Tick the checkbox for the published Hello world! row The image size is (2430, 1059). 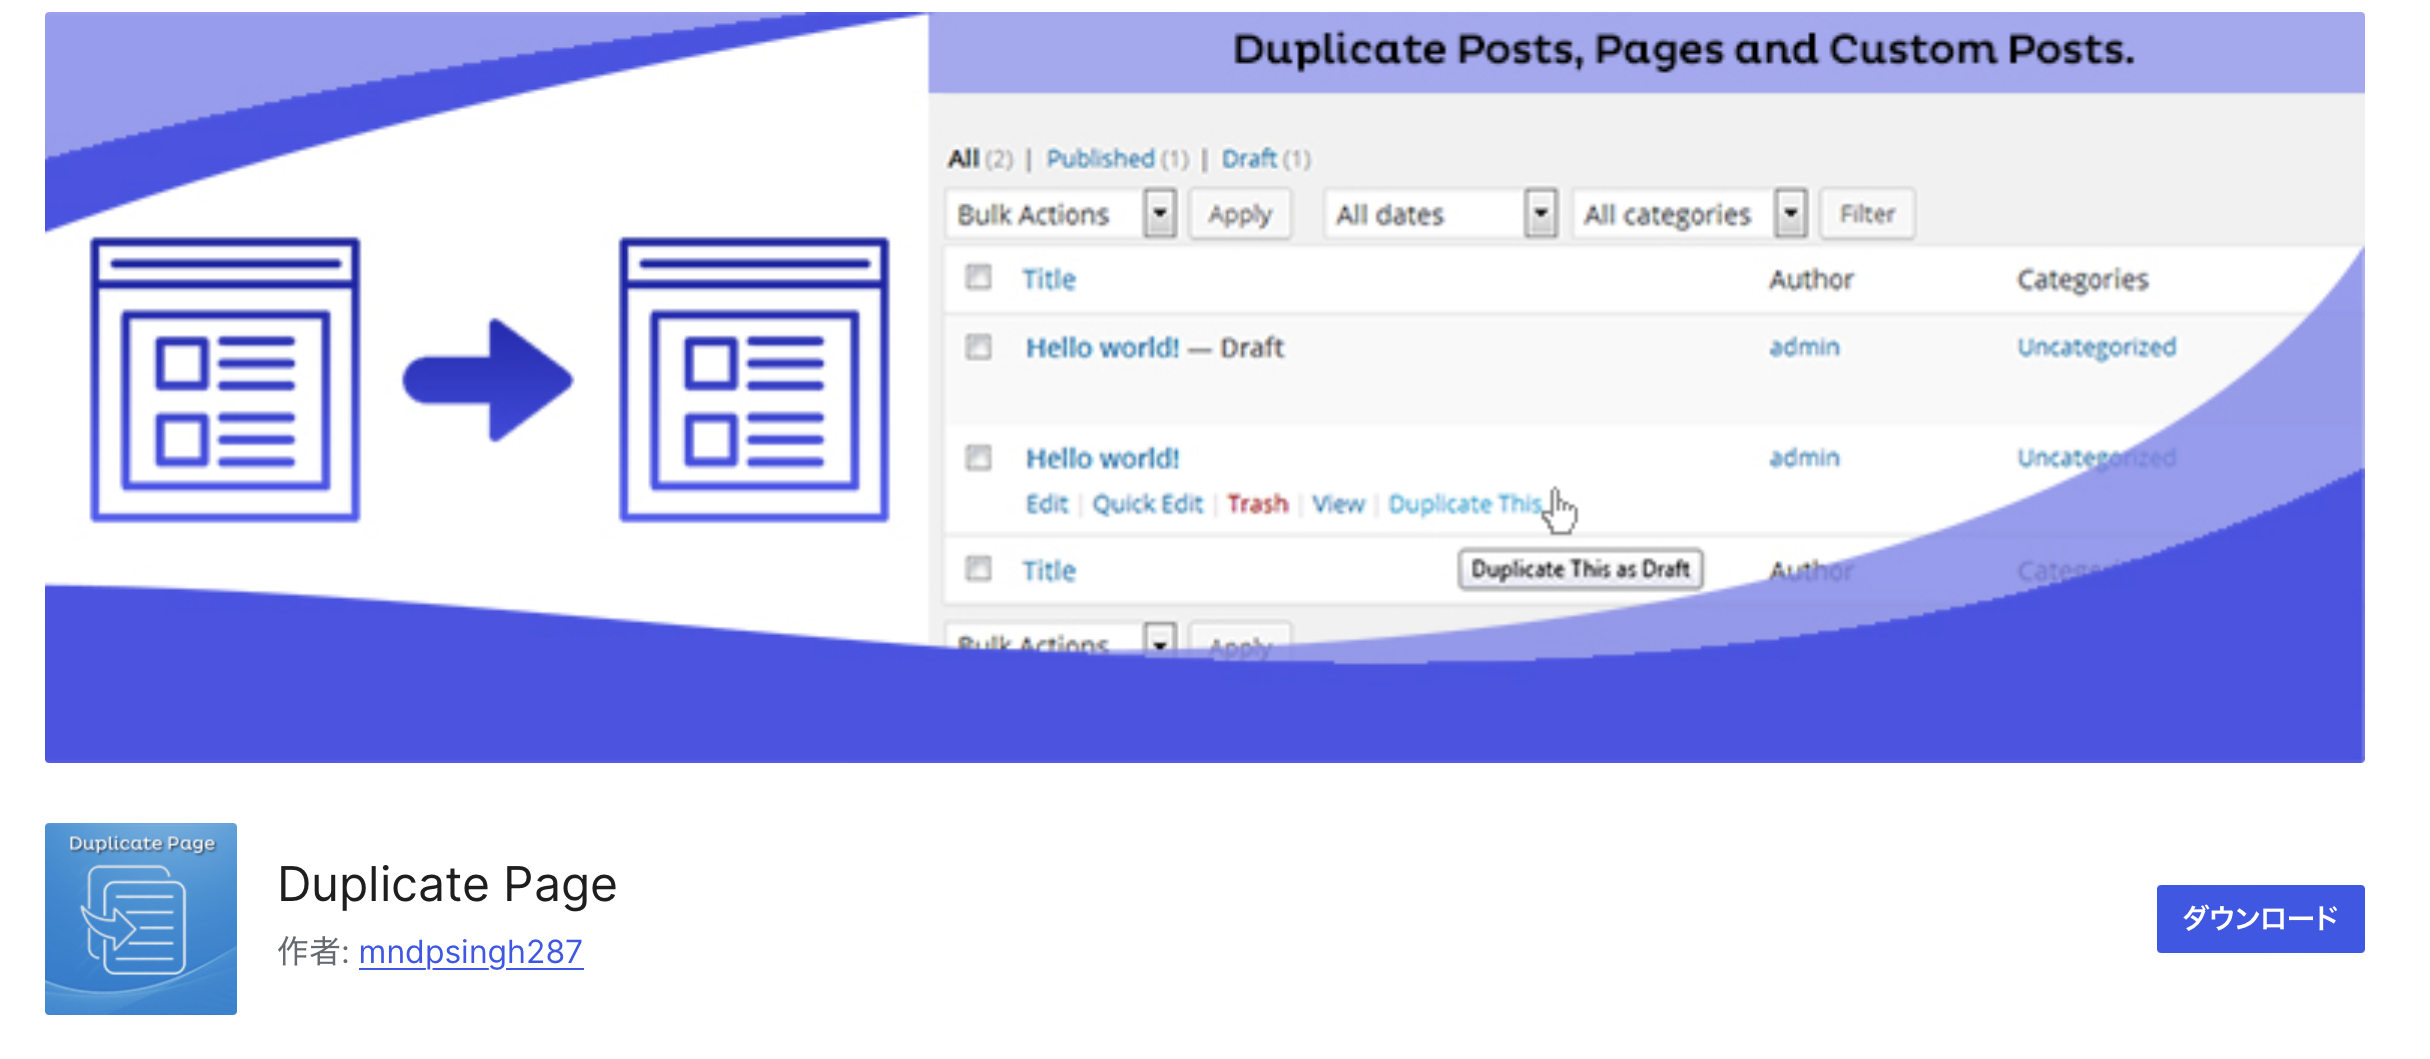978,457
